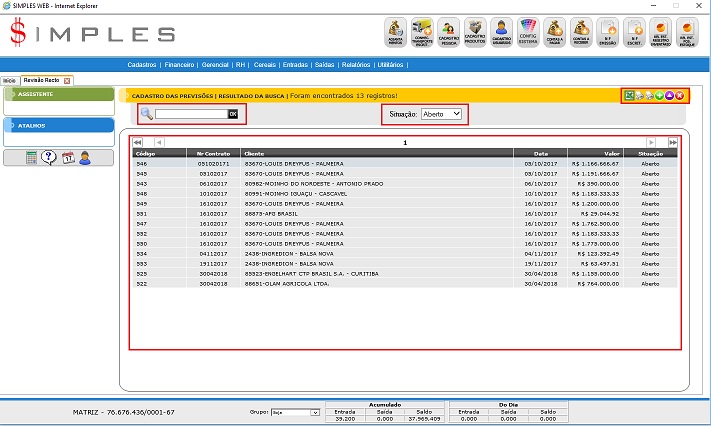
Task: Expand the Grupo dropdown in footer
Action: (x=297, y=412)
